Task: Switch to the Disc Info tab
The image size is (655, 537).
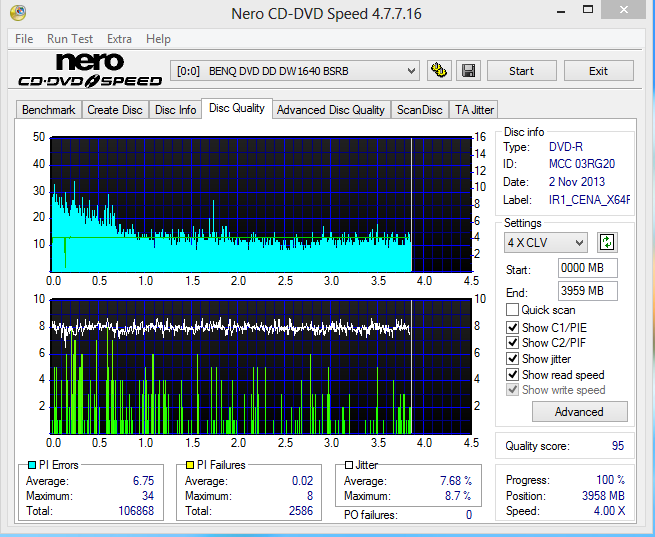Action: coord(175,110)
